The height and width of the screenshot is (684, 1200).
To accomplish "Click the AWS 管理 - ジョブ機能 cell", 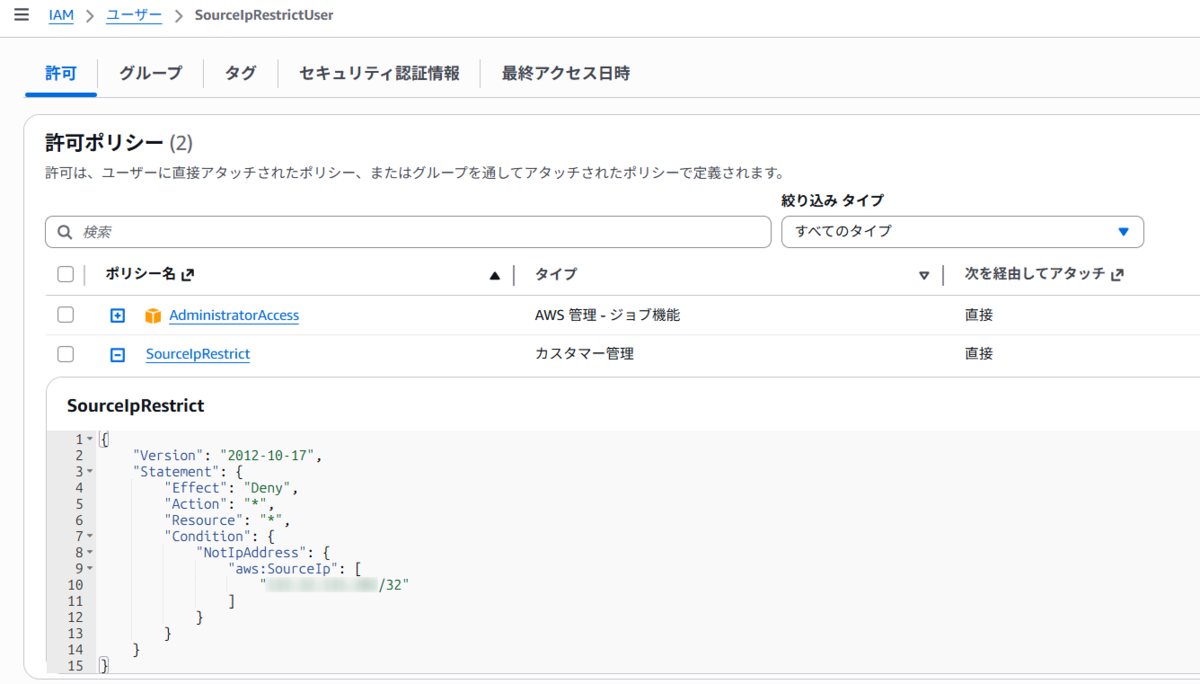I will point(608,315).
